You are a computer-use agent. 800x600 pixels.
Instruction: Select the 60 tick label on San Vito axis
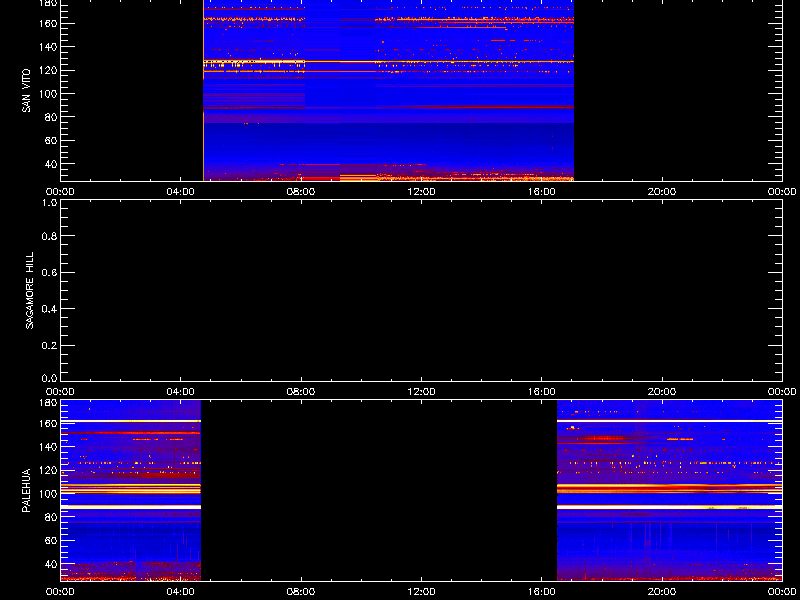coord(51,141)
